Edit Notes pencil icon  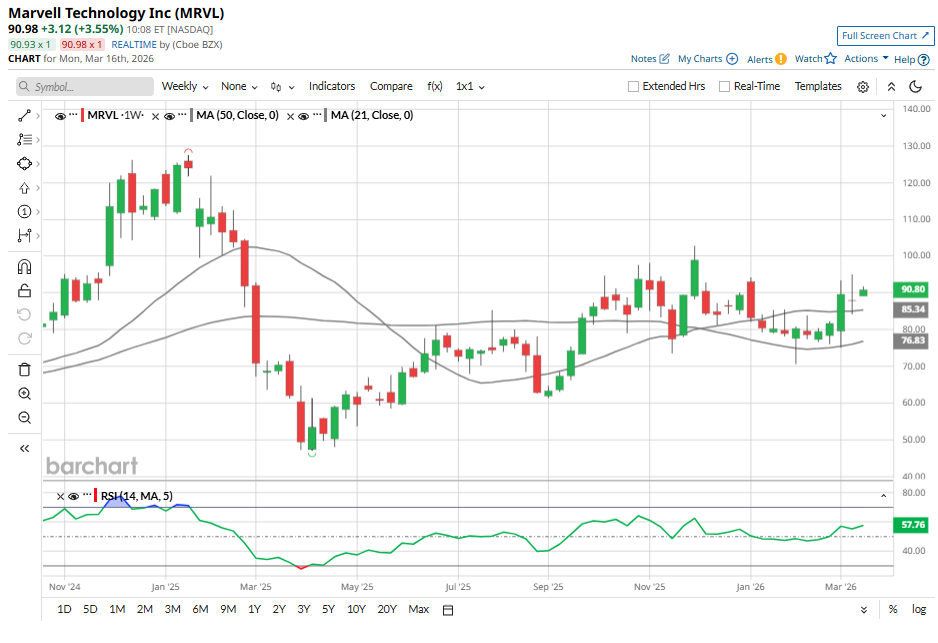(664, 59)
